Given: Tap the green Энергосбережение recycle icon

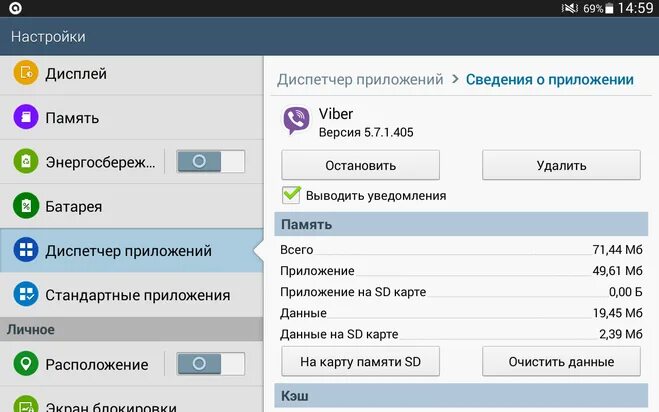Looking at the screenshot, I should click(26, 161).
